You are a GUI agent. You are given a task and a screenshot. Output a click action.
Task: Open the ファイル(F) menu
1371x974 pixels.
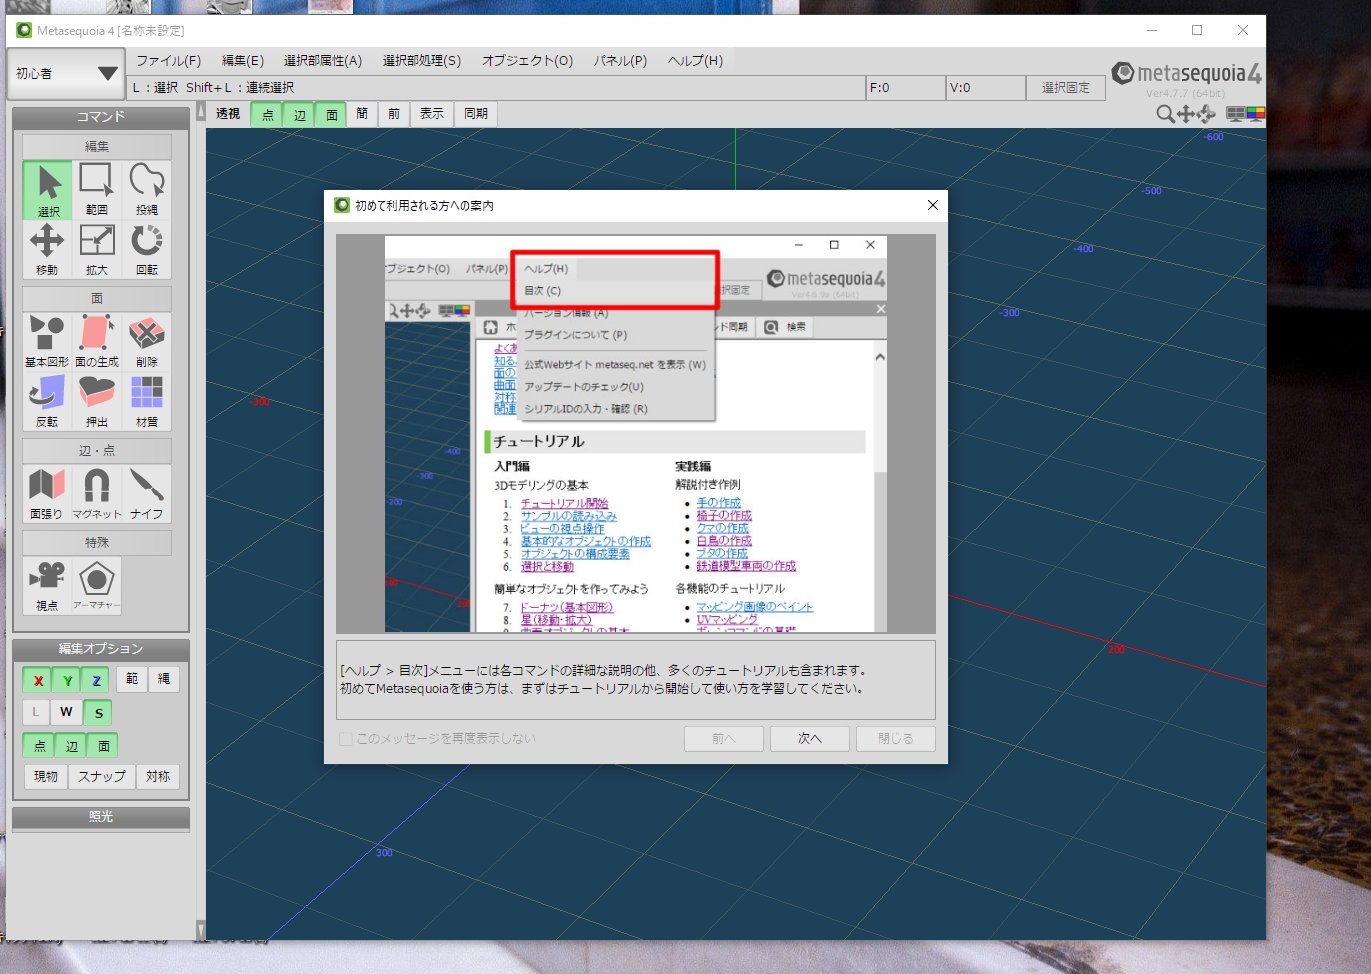(168, 61)
